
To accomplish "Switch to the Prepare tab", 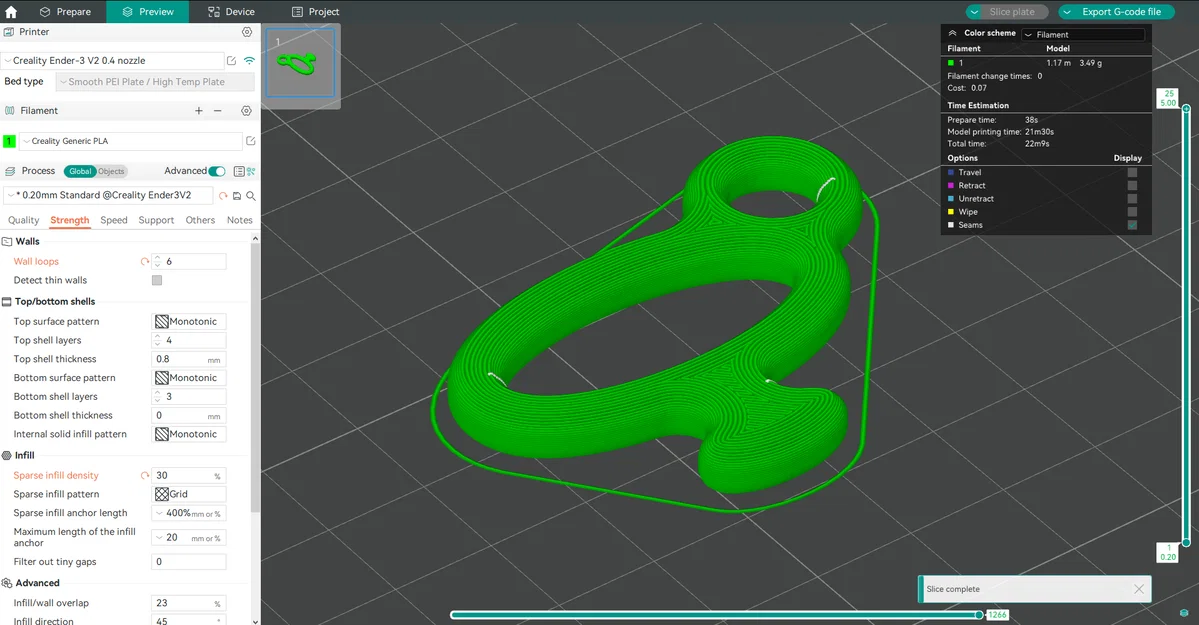I will tap(65, 11).
